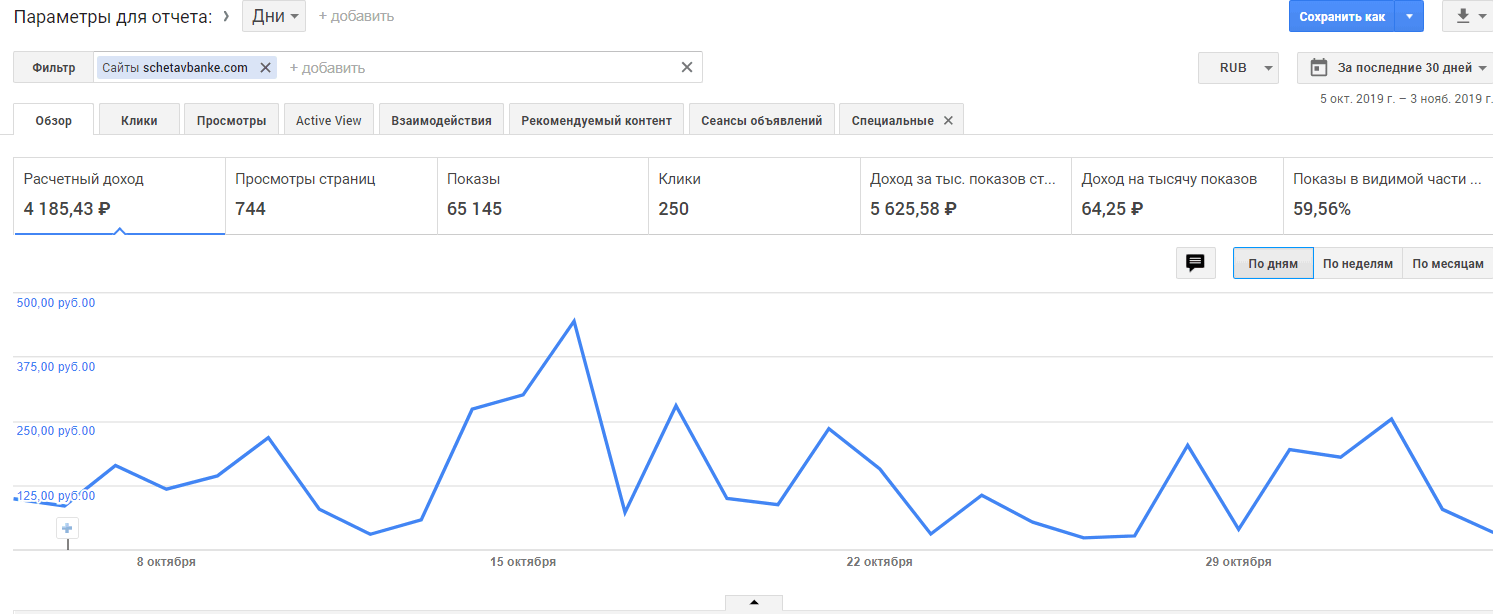Select the Показы metric card
The image size is (1493, 614).
(543, 195)
